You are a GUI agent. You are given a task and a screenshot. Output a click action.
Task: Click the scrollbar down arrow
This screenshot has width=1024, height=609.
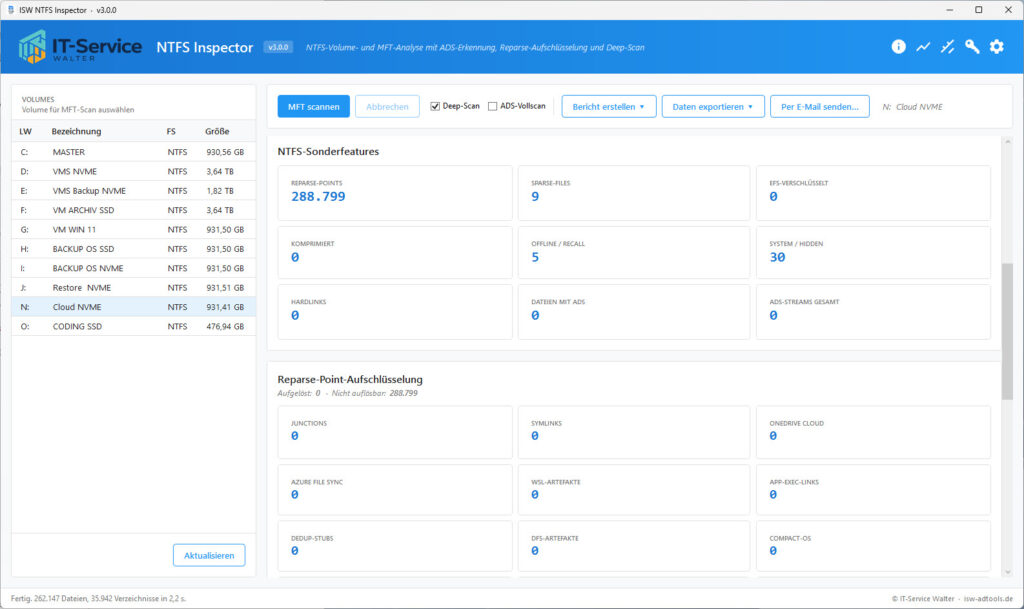pos(1007,572)
